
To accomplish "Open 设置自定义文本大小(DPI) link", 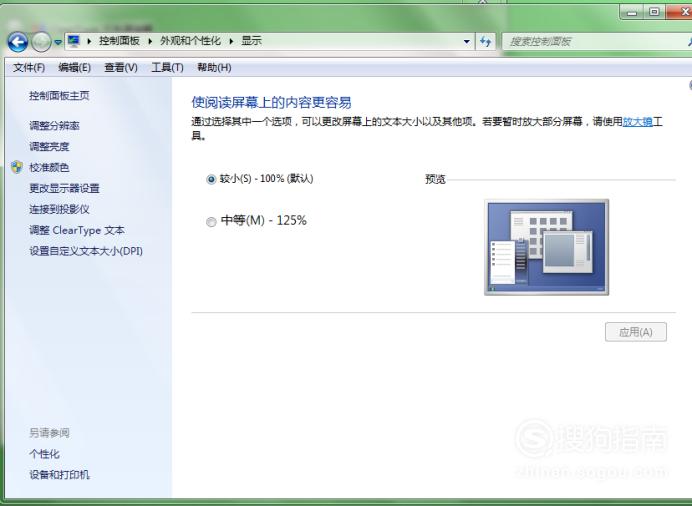I will 86,251.
